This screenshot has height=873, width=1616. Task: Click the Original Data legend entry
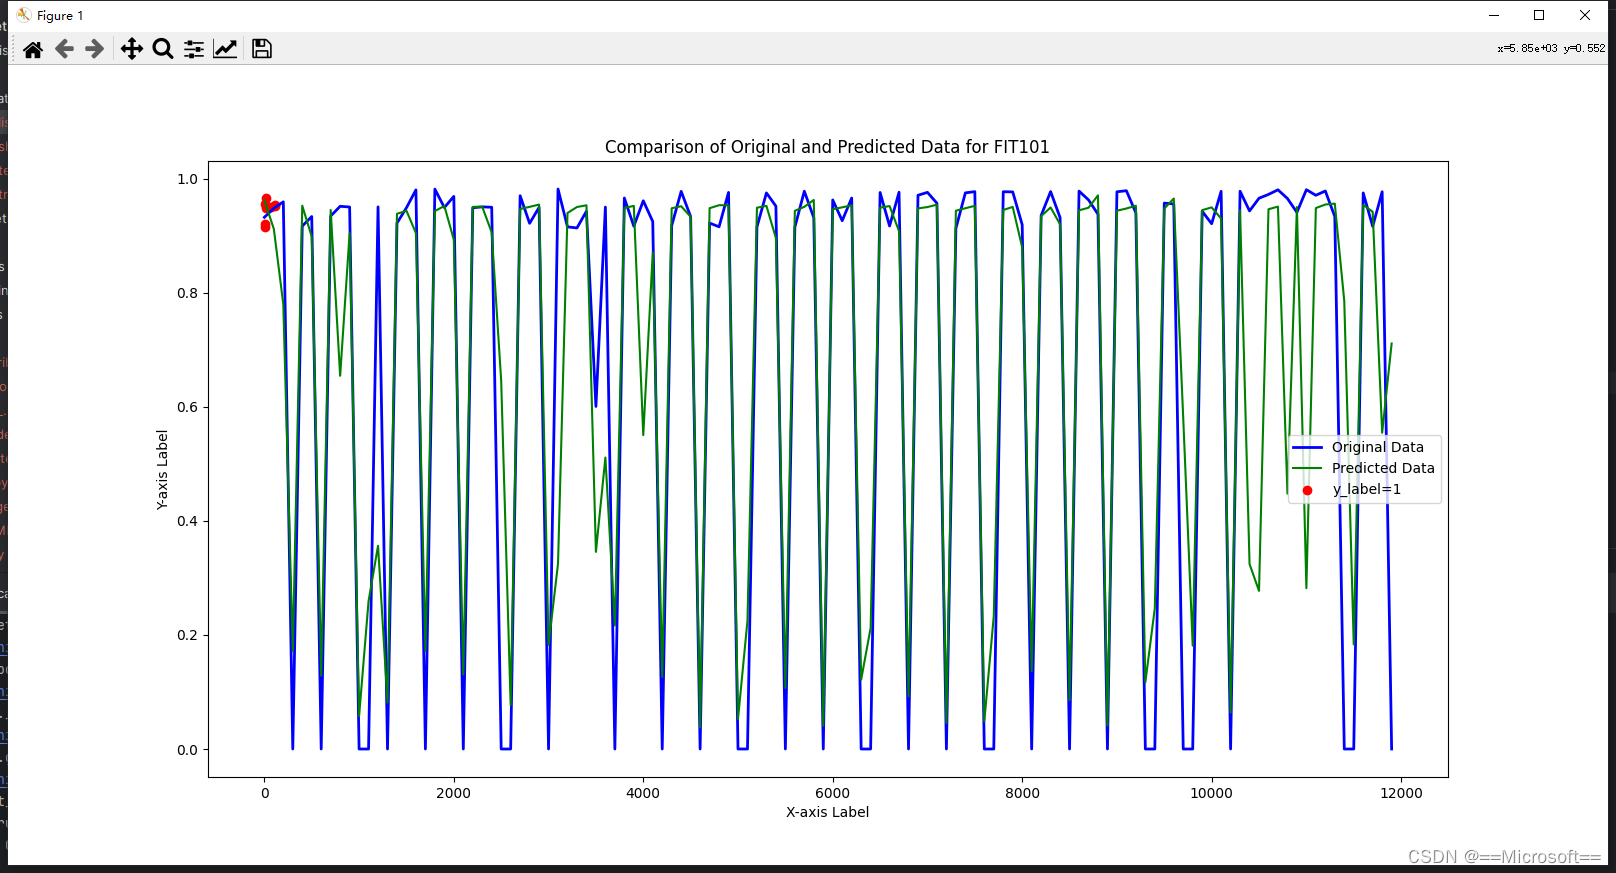(1377, 447)
